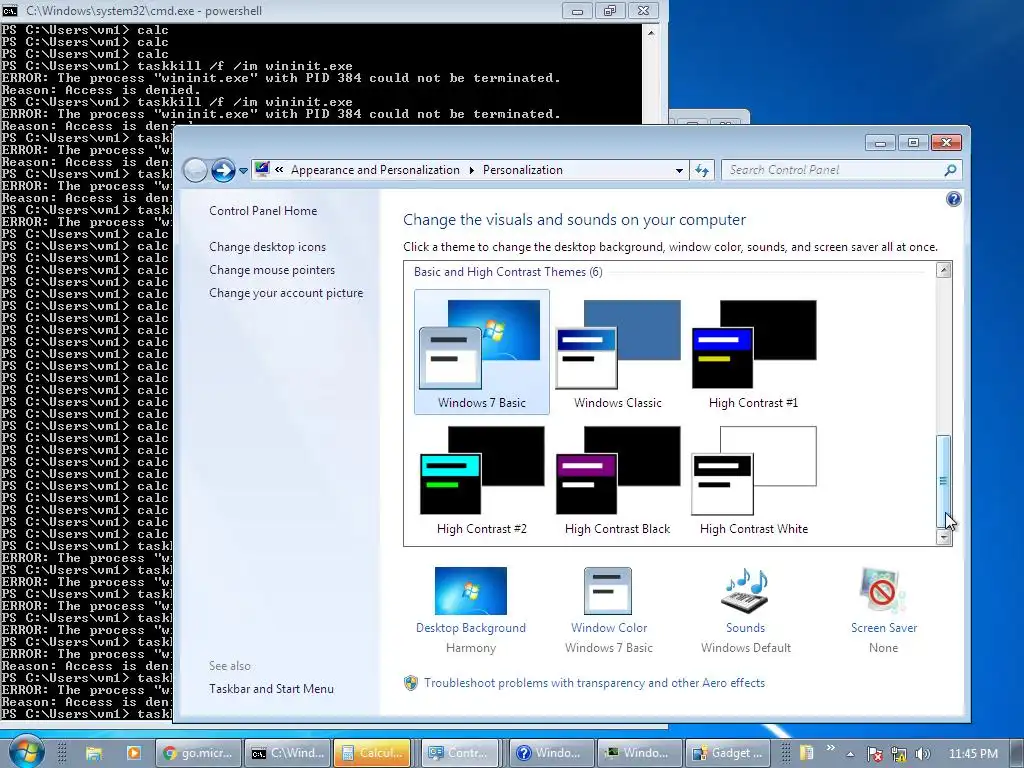The height and width of the screenshot is (768, 1024).
Task: Open recent pages dropdown next to Forward
Action: [x=243, y=171]
